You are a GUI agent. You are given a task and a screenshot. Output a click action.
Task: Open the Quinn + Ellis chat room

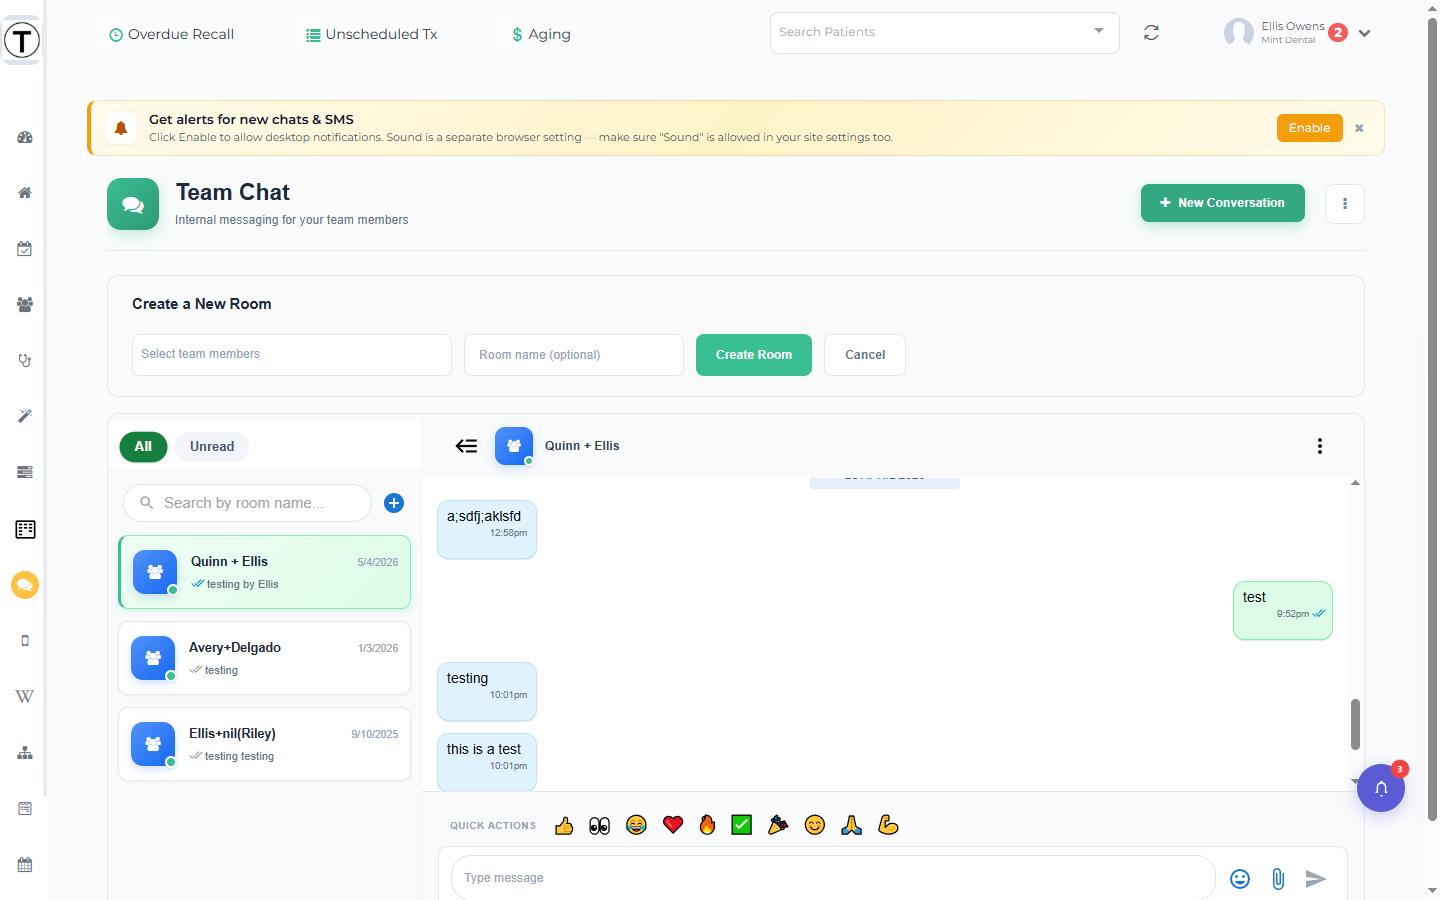265,572
